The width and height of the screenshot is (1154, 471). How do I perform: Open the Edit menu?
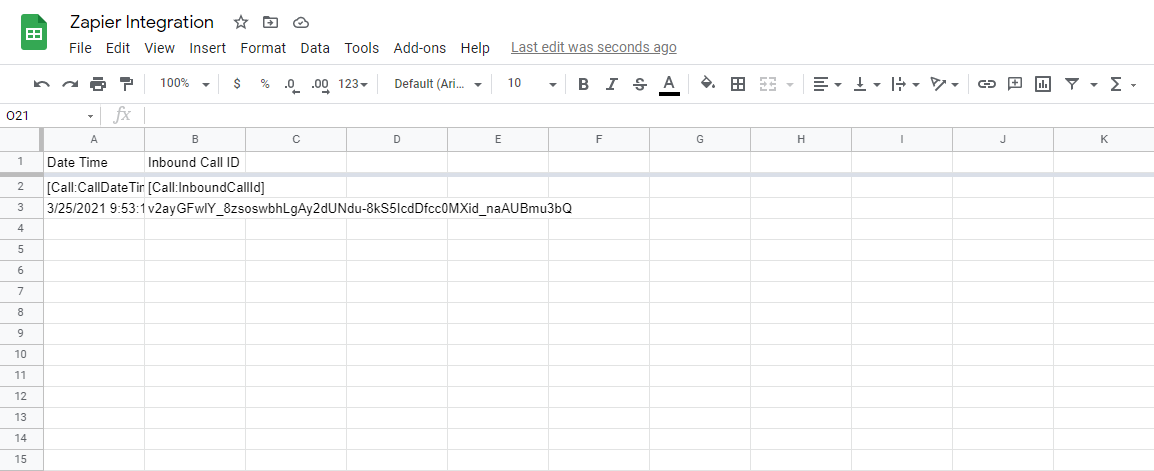(118, 48)
